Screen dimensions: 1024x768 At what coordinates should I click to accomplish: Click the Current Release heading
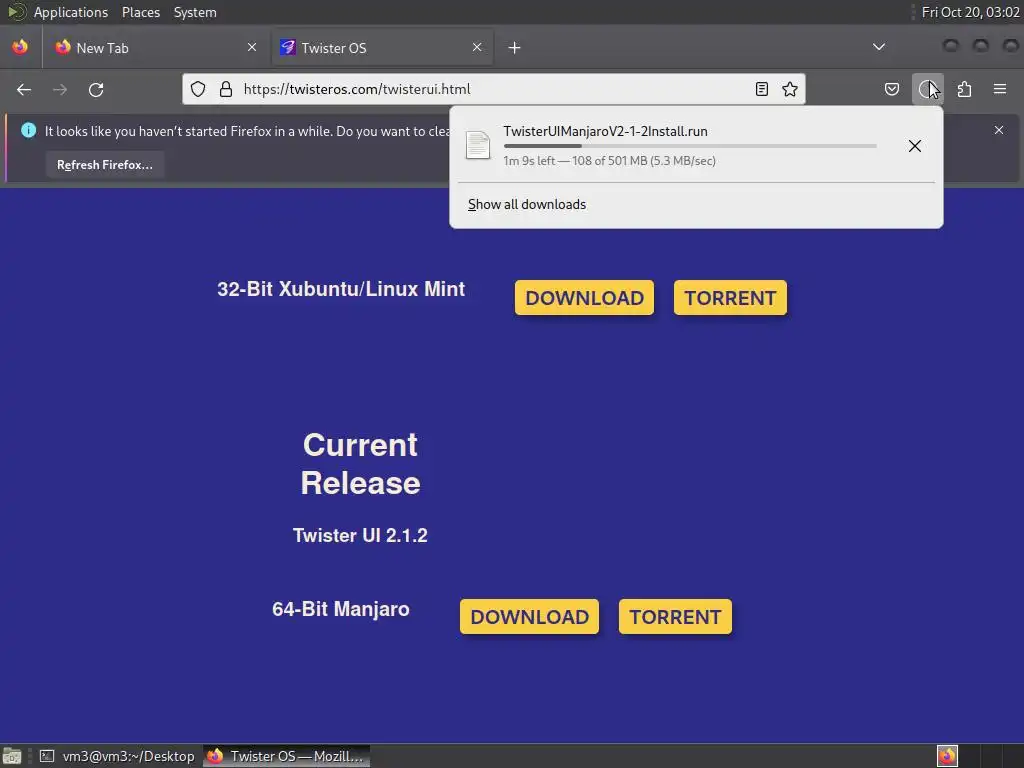click(360, 464)
